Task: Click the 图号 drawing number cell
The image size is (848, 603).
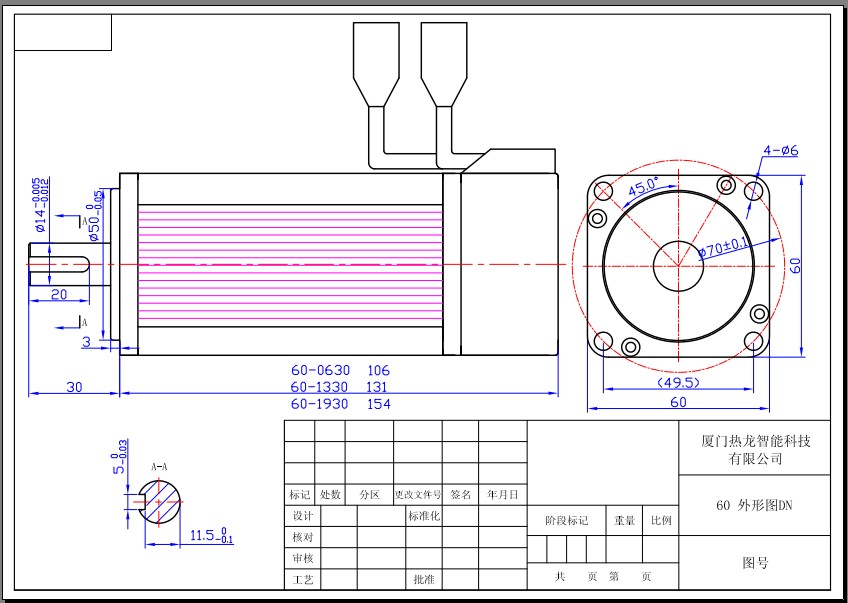Action: tap(755, 563)
